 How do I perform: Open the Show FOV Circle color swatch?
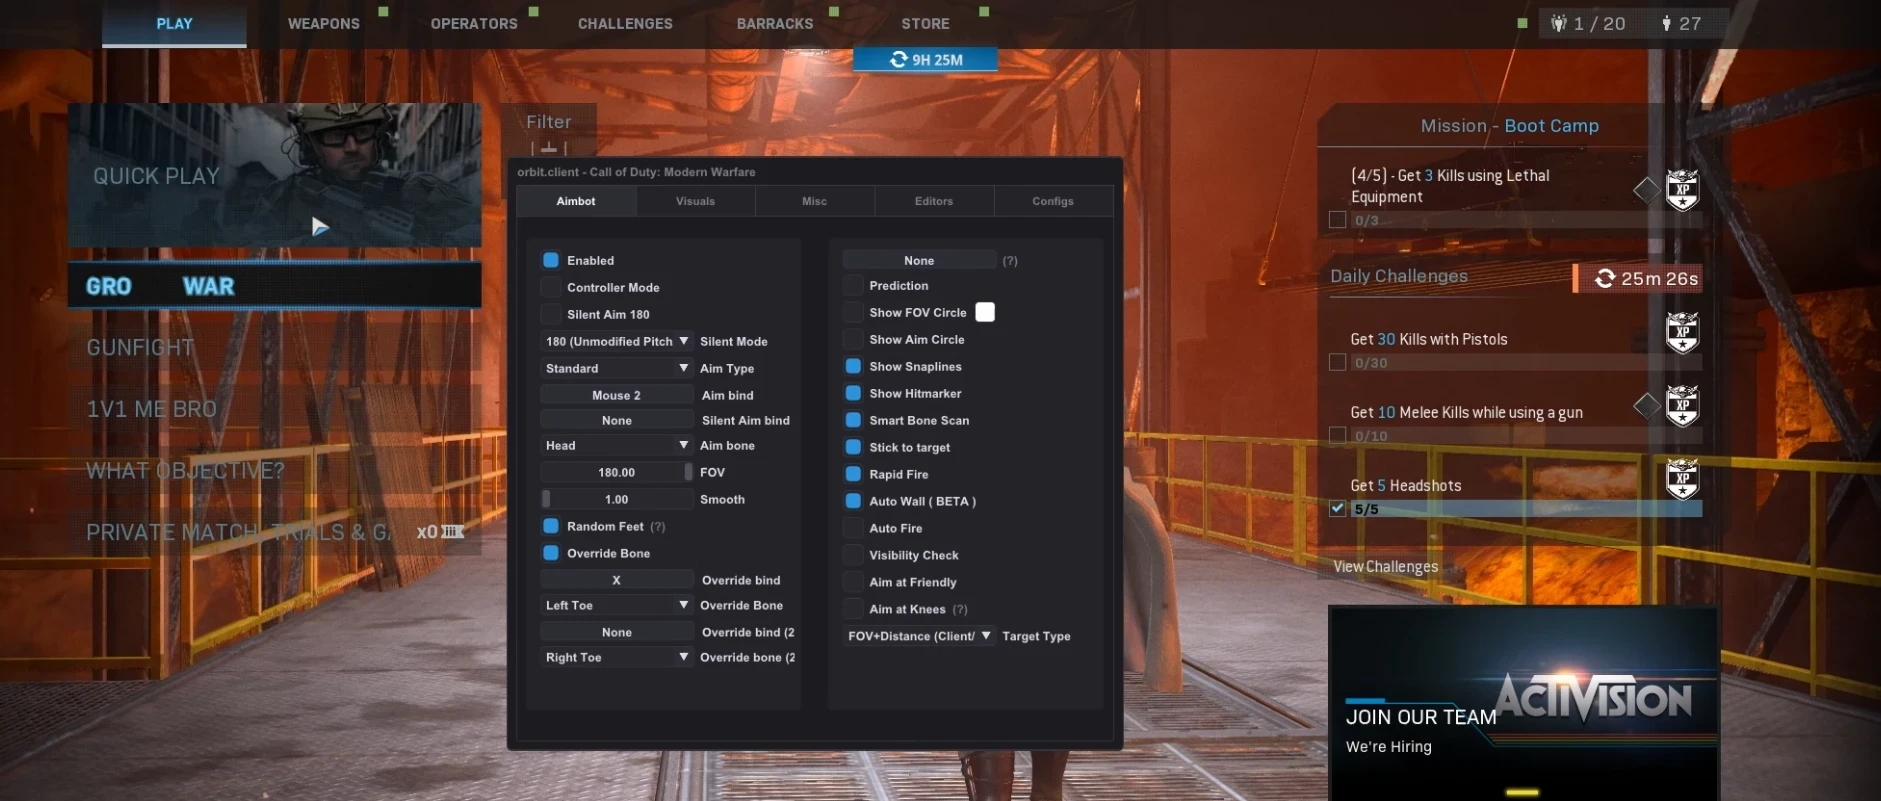pyautogui.click(x=985, y=312)
